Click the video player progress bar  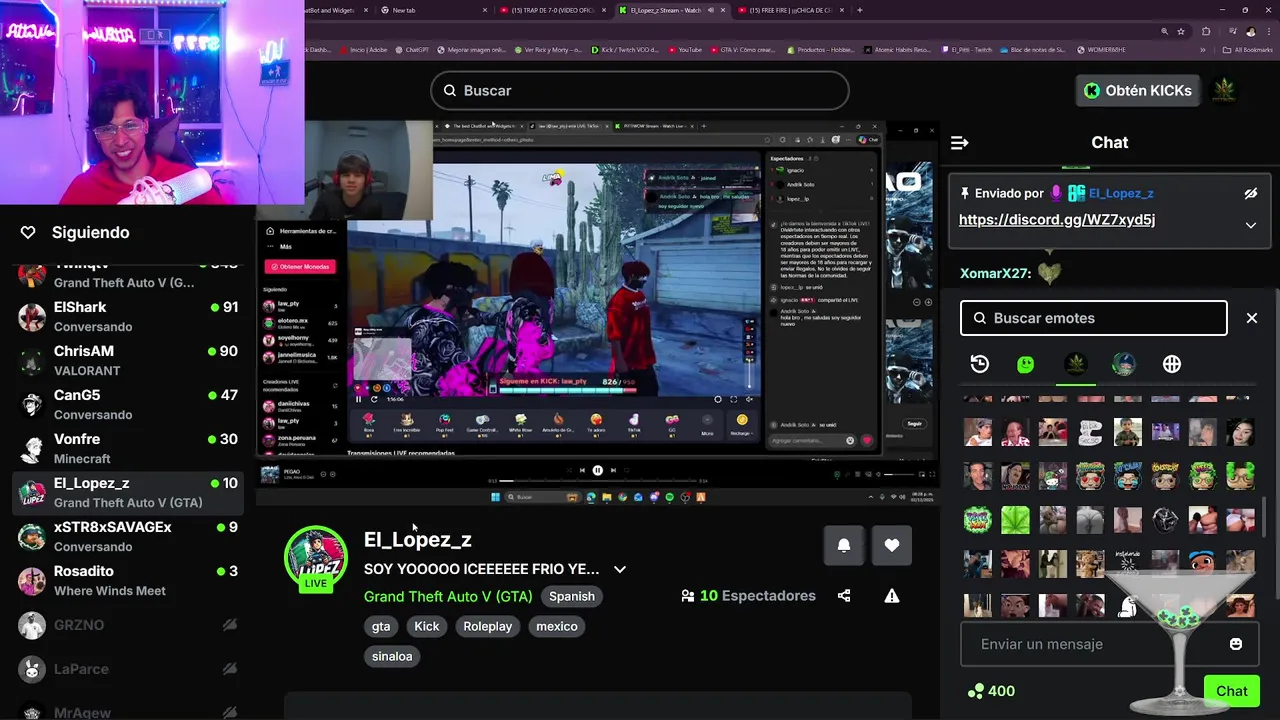coord(598,481)
